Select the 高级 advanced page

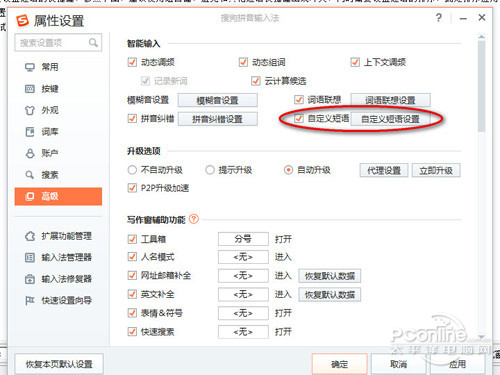pos(58,196)
